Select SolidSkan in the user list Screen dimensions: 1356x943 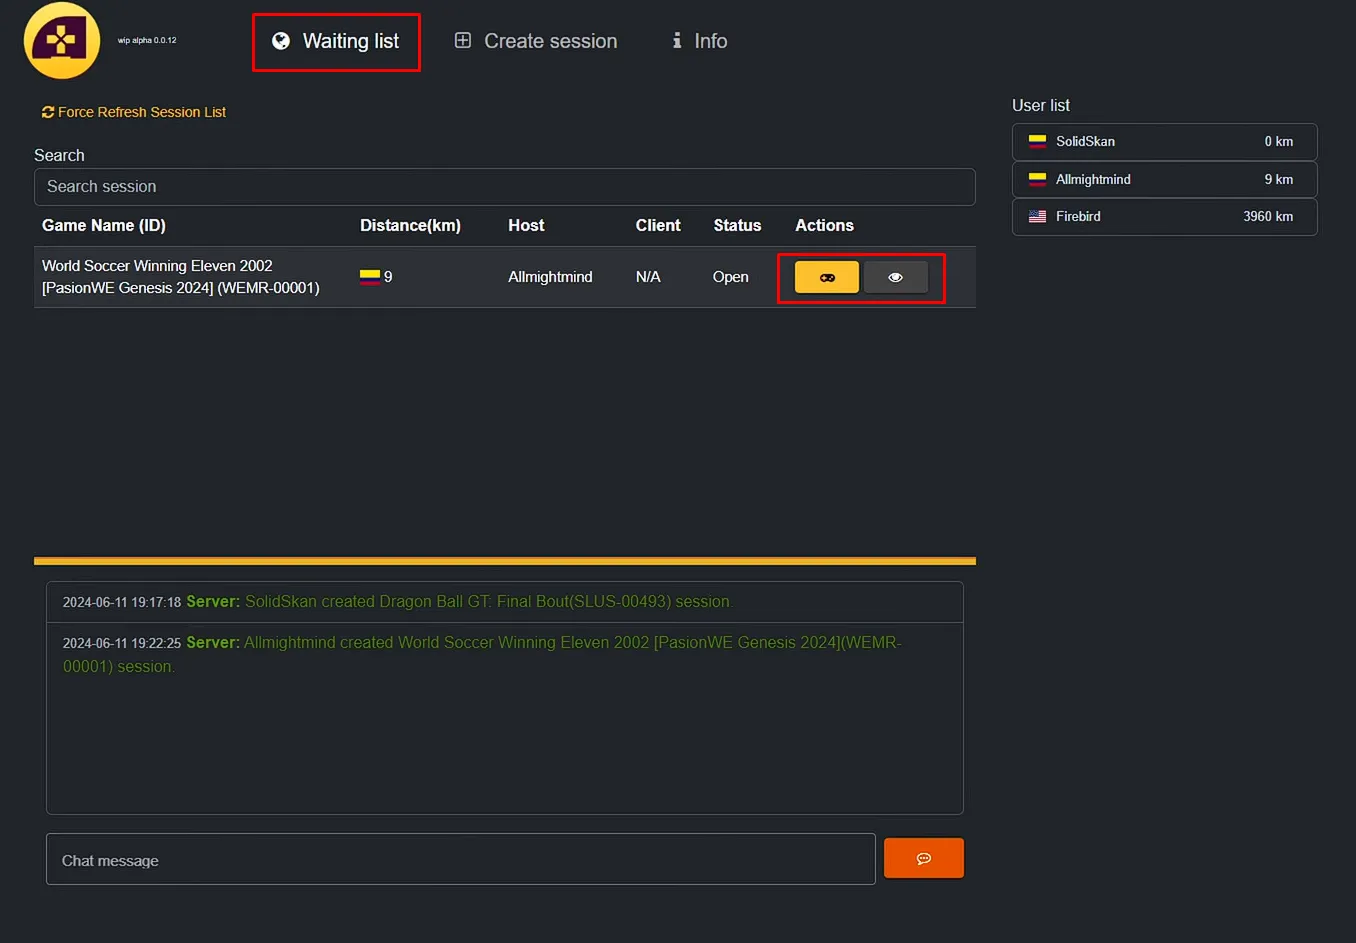[x=1165, y=142]
